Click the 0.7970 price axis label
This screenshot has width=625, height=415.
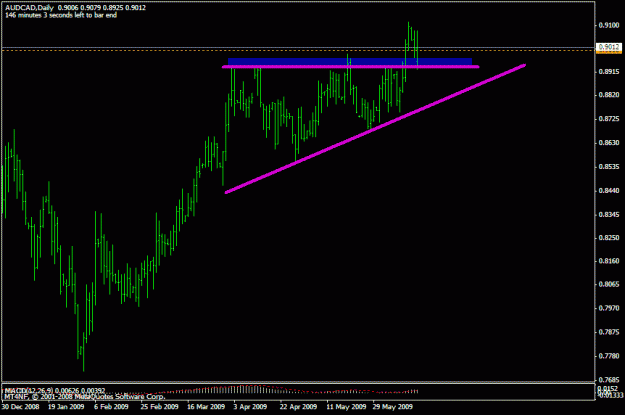609,308
